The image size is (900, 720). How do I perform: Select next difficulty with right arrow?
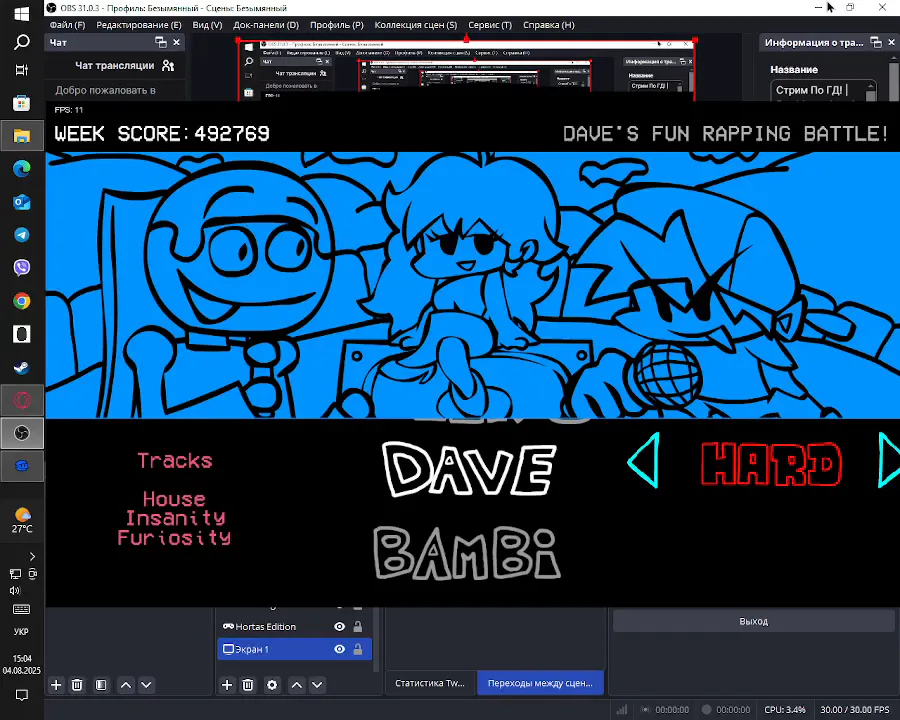889,460
